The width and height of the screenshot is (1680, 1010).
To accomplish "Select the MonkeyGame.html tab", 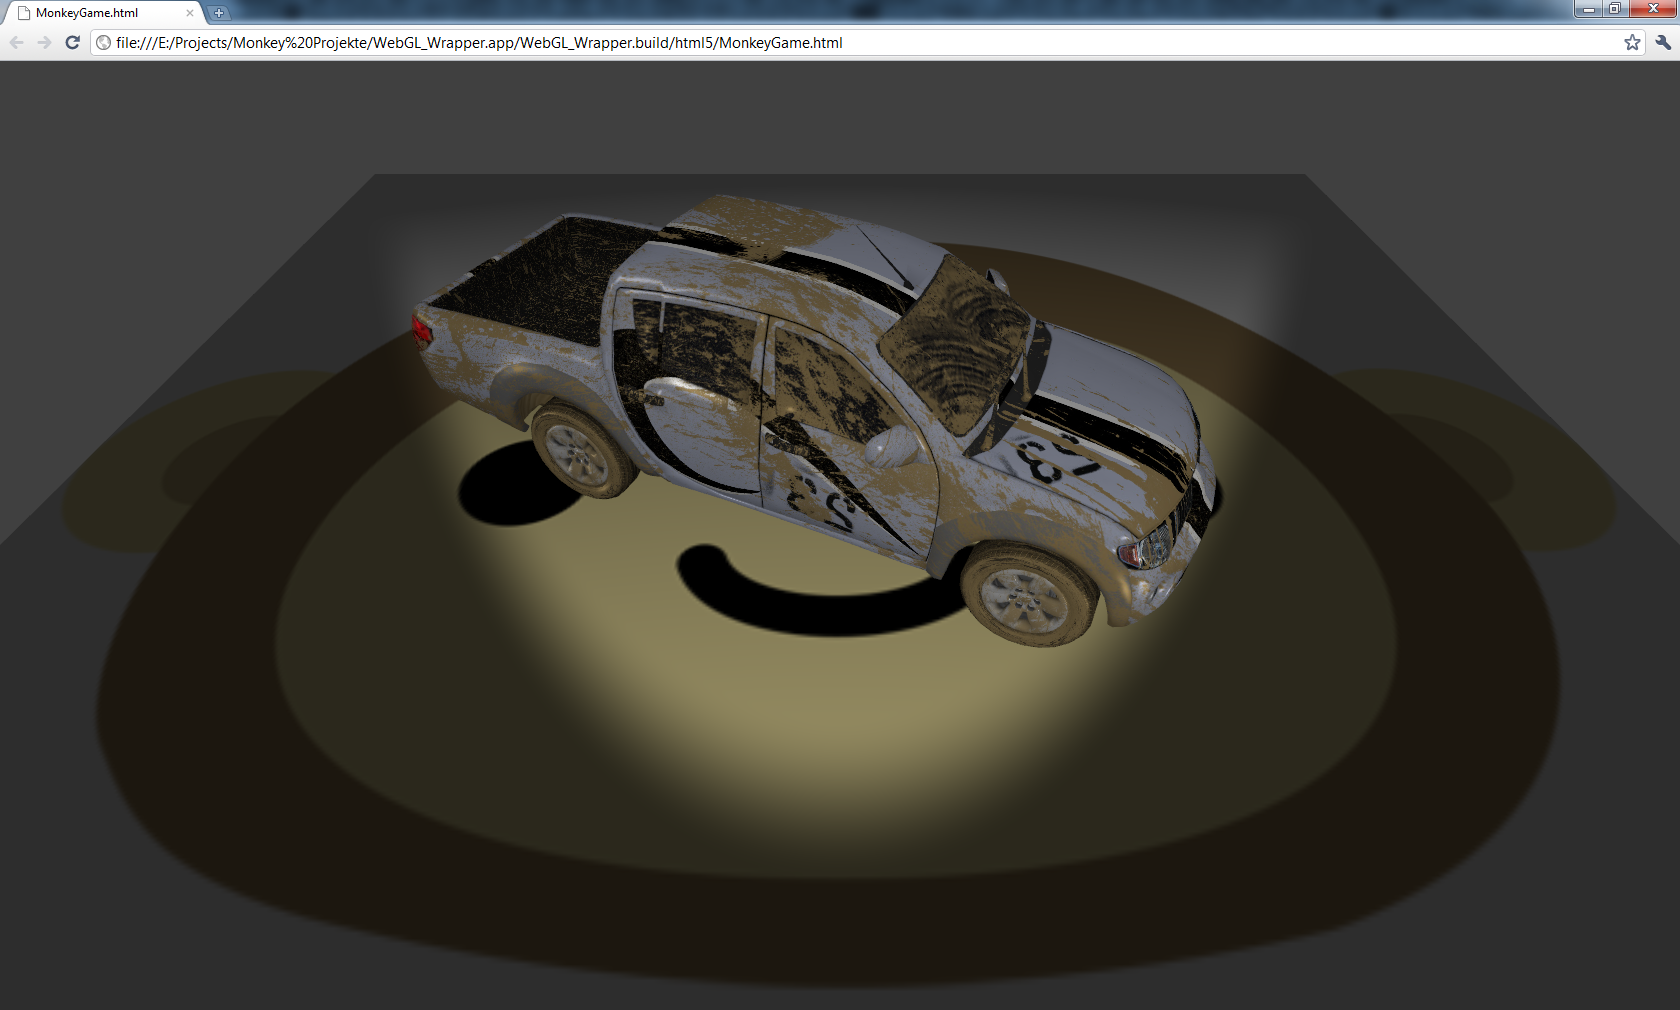I will (103, 13).
